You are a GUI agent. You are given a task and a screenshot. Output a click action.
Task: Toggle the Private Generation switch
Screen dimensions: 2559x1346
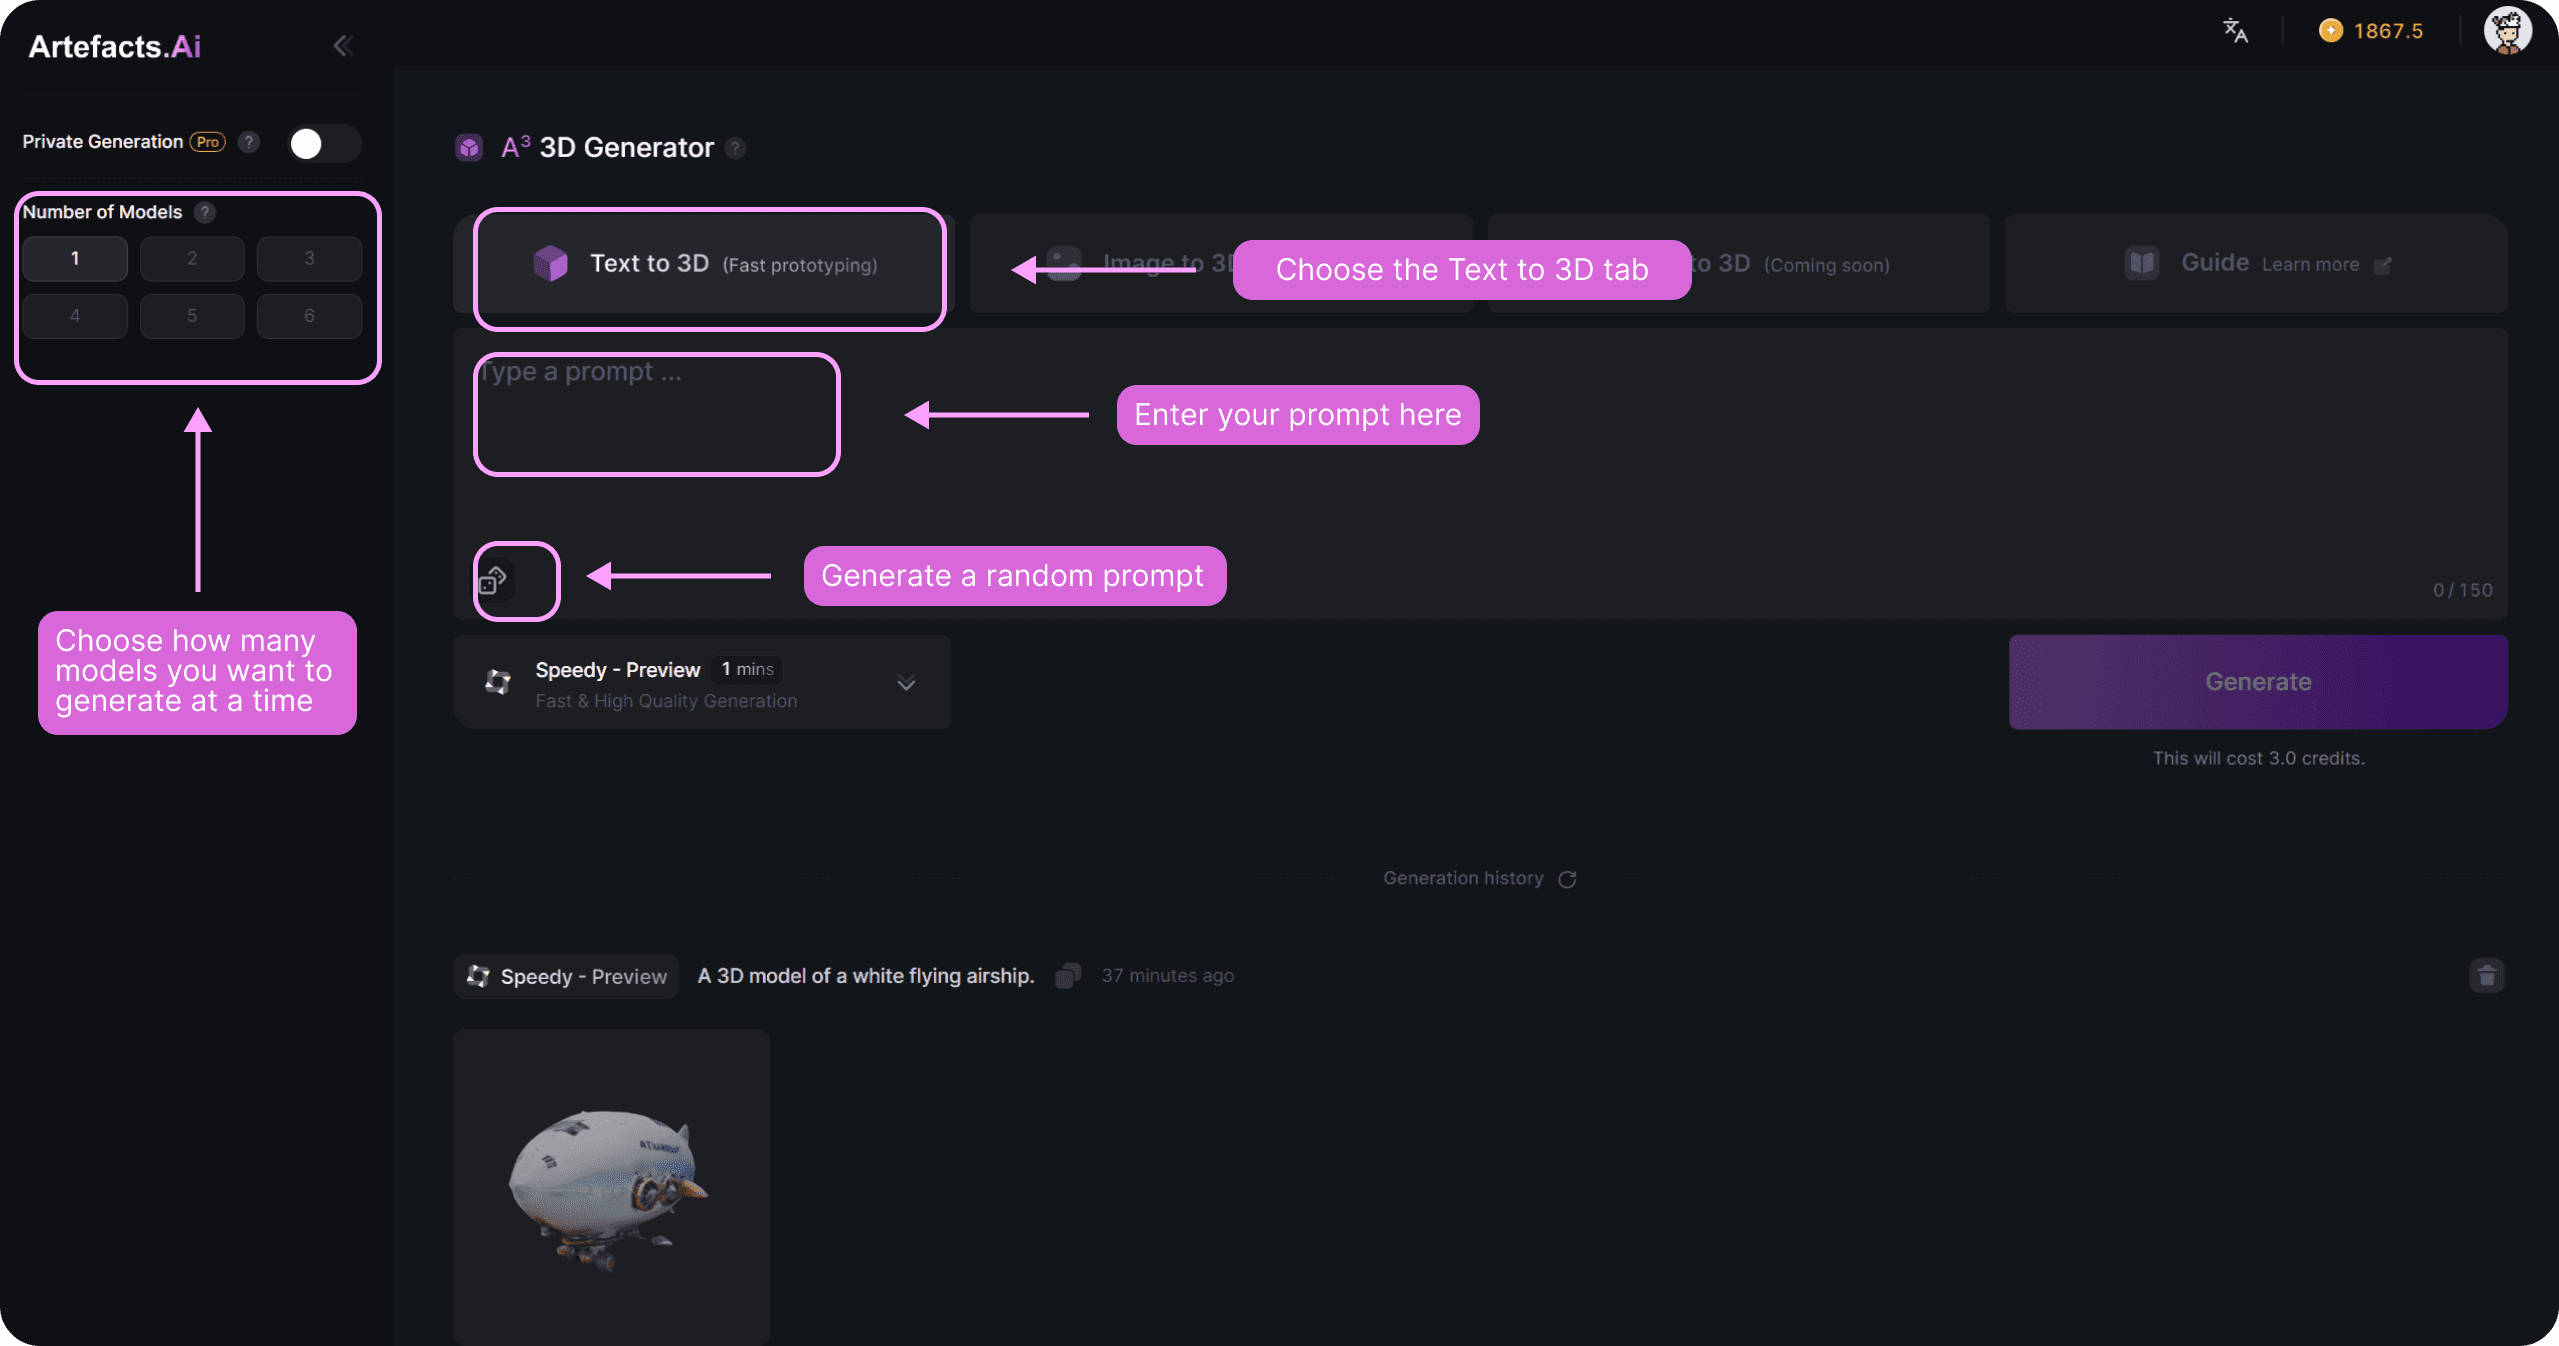point(324,143)
